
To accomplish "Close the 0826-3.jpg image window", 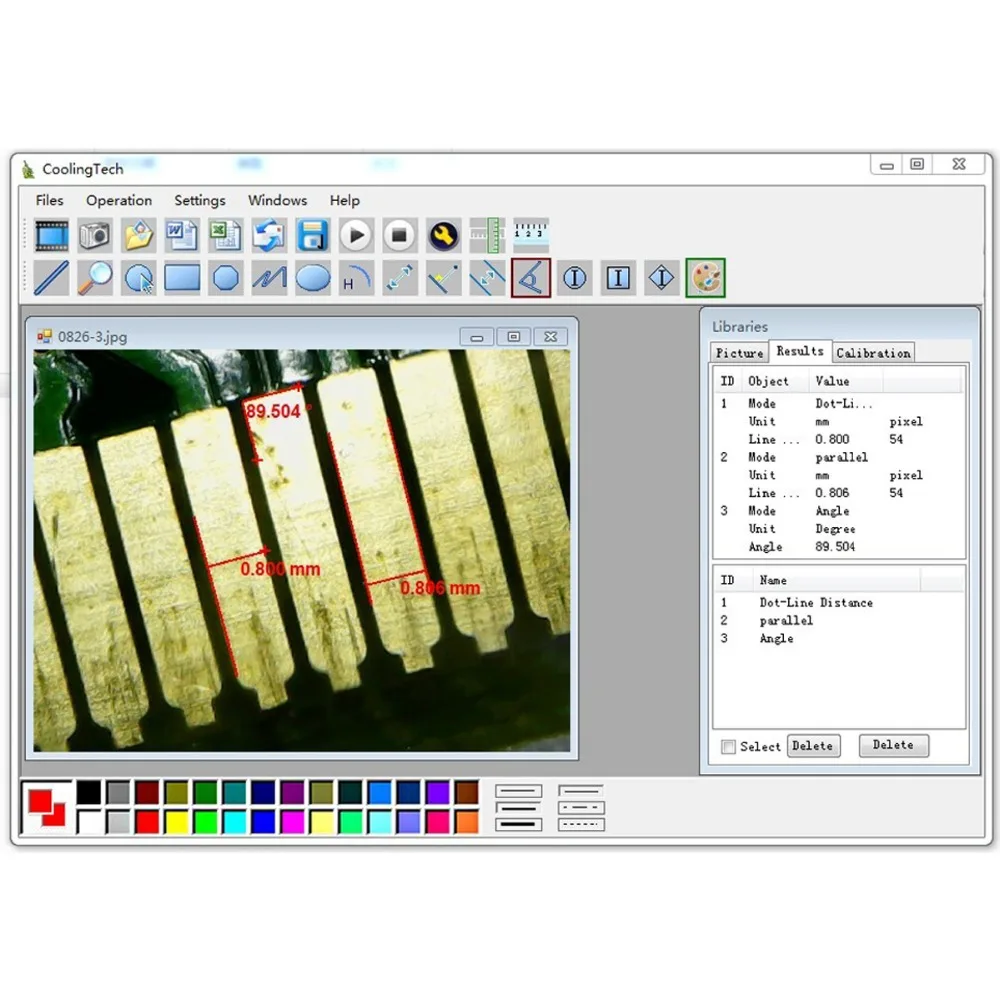I will pyautogui.click(x=550, y=337).
